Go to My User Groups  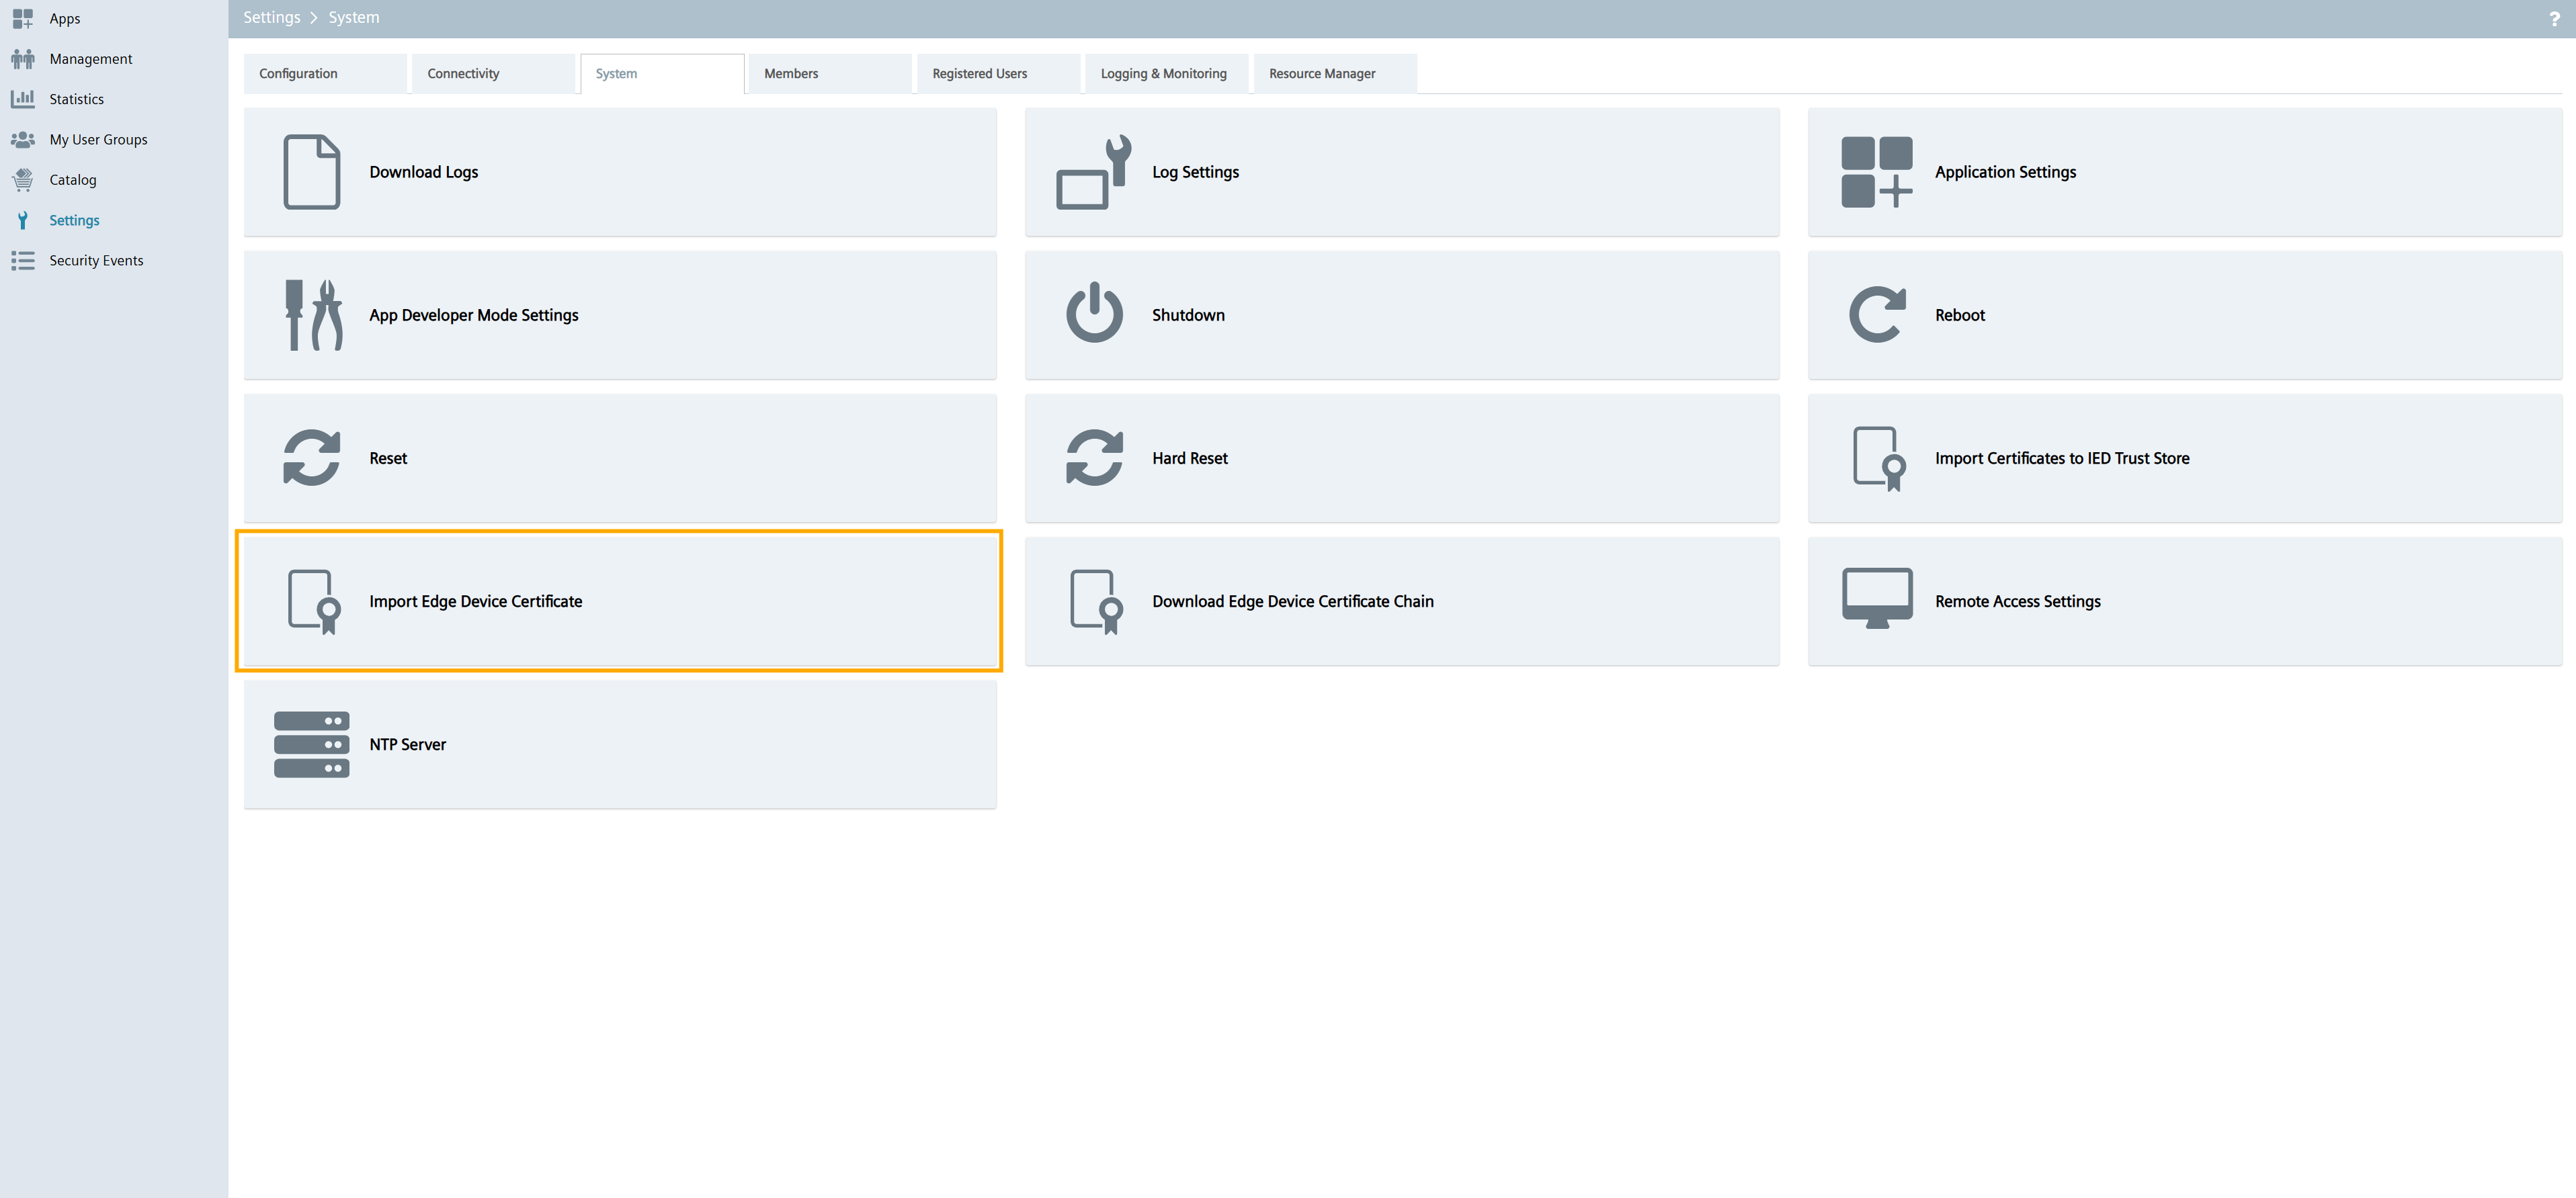pyautogui.click(x=98, y=140)
